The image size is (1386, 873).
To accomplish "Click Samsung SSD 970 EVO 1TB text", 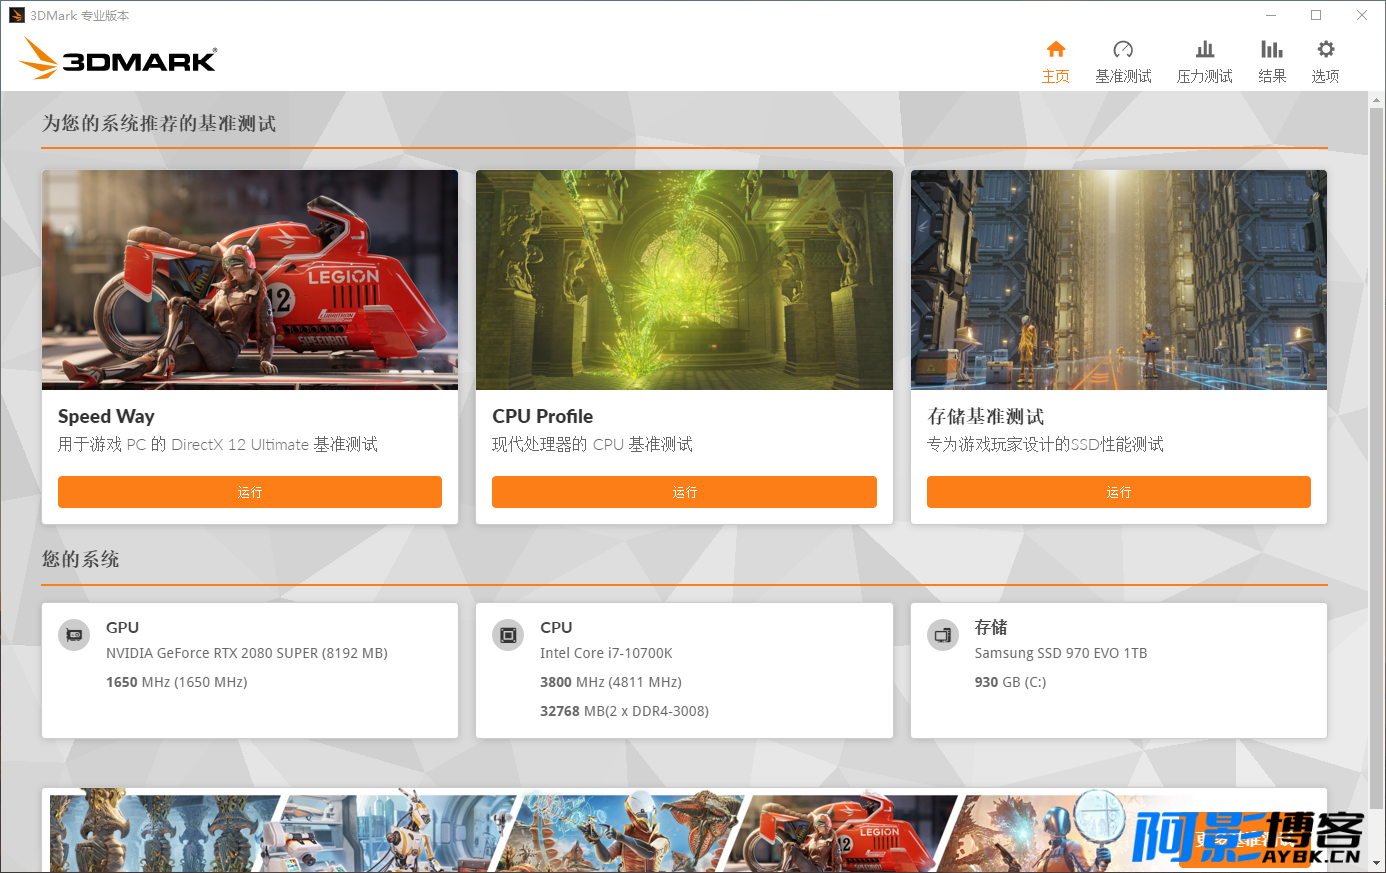I will (1061, 653).
